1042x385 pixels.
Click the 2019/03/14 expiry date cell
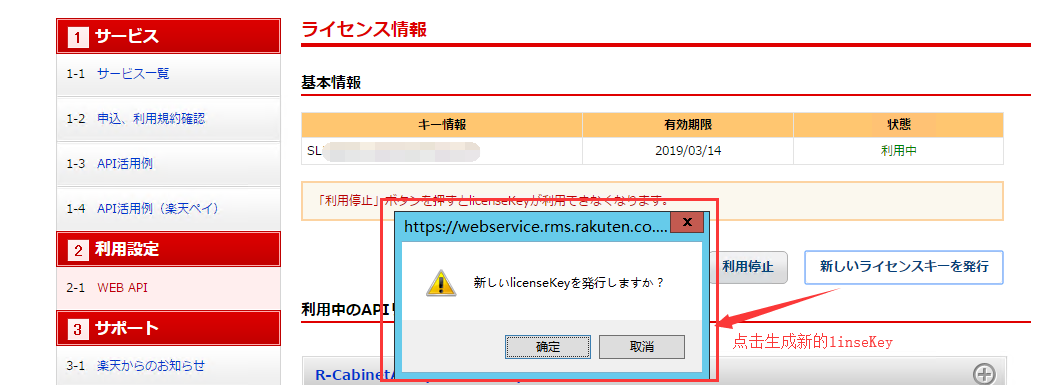coord(688,151)
